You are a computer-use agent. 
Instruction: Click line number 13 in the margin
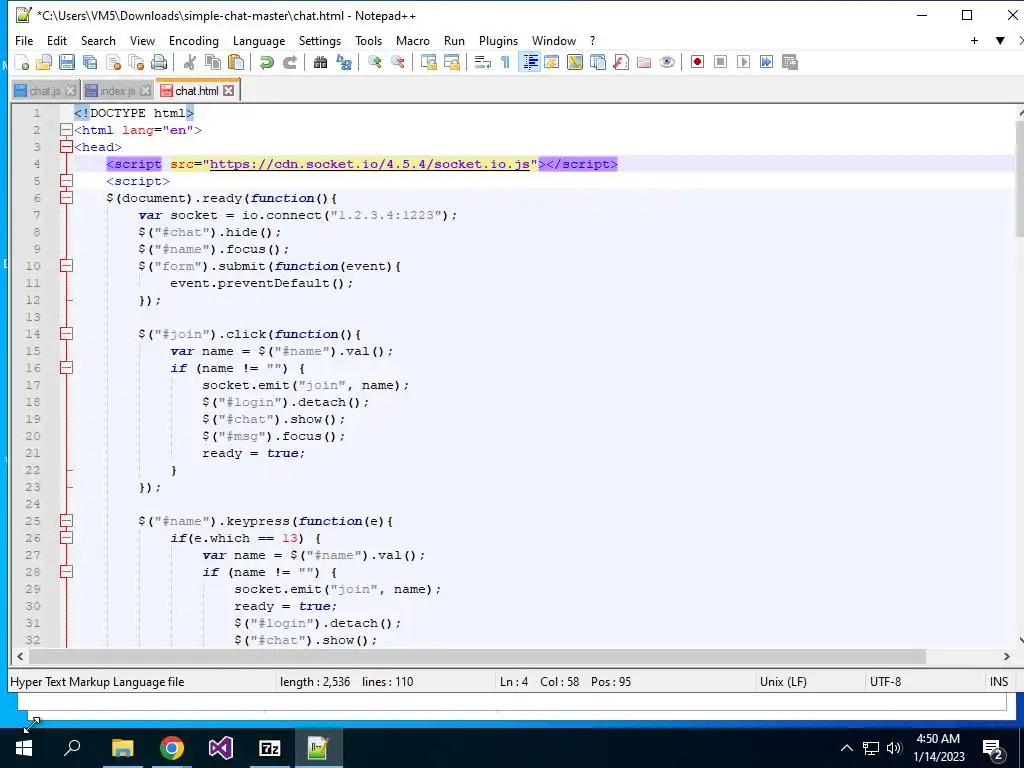tap(33, 317)
